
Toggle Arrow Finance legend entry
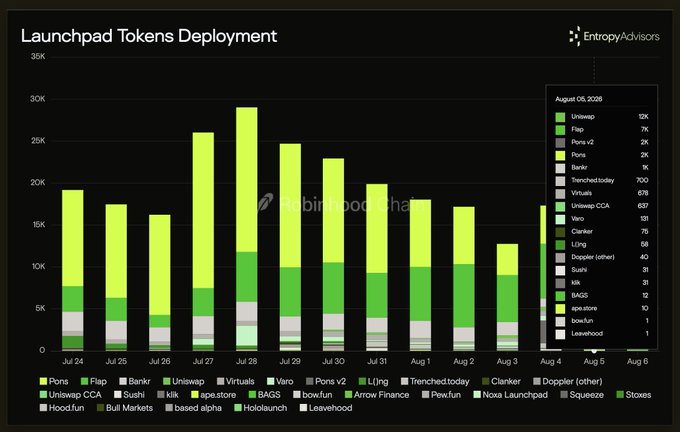(x=377, y=395)
